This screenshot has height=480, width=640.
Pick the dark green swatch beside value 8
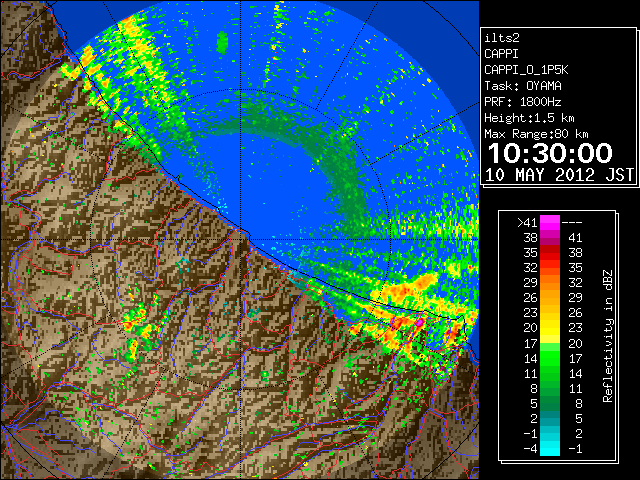(549, 388)
